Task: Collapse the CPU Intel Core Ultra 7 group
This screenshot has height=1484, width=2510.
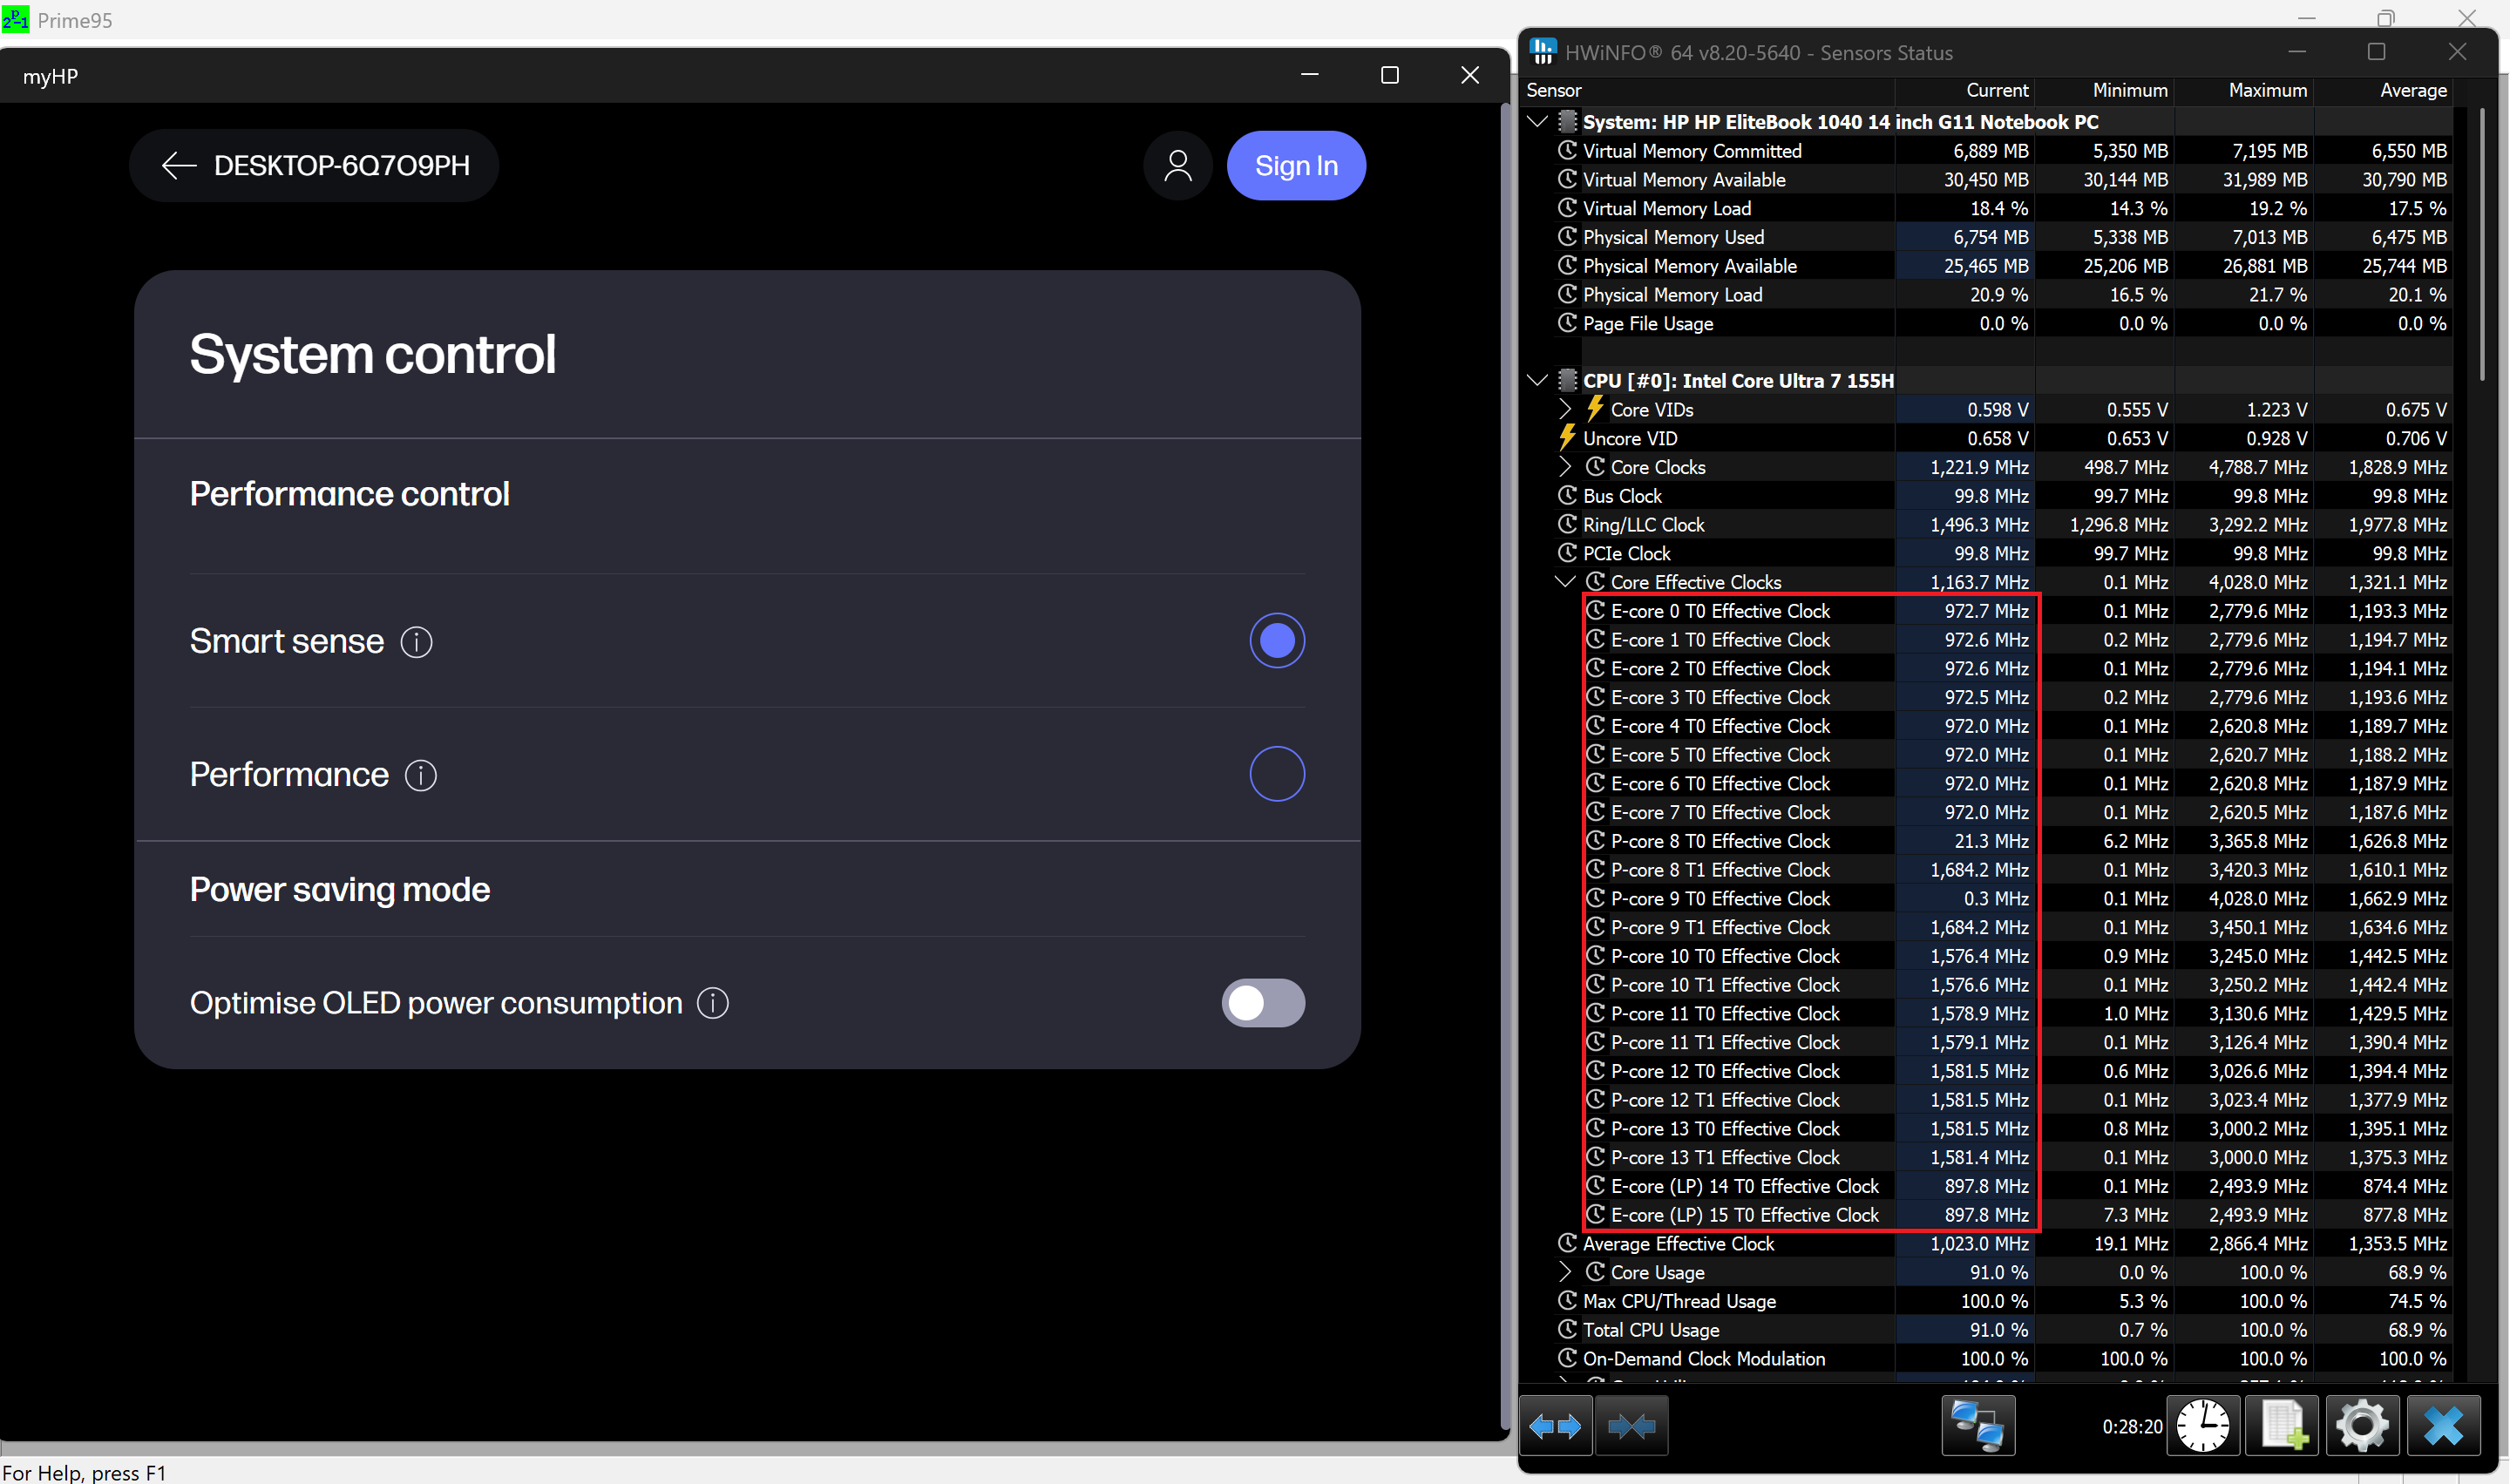Action: tap(1538, 381)
